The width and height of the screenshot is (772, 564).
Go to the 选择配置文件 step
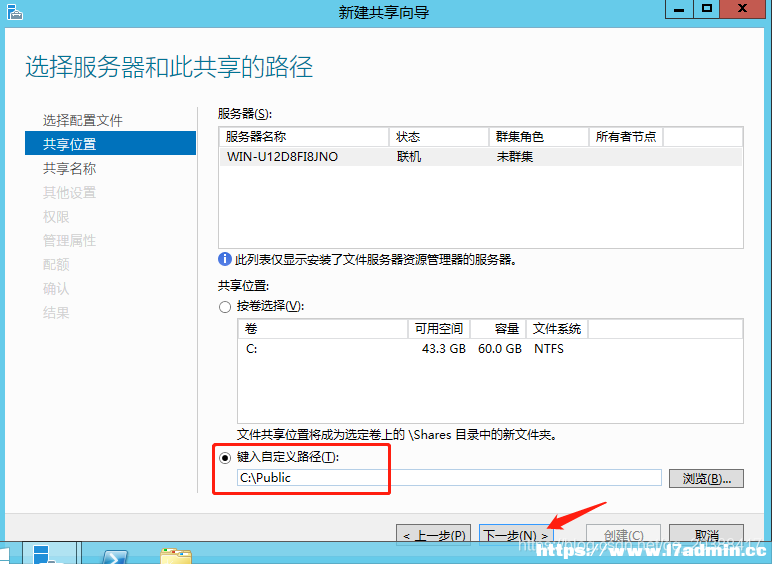pyautogui.click(x=83, y=120)
